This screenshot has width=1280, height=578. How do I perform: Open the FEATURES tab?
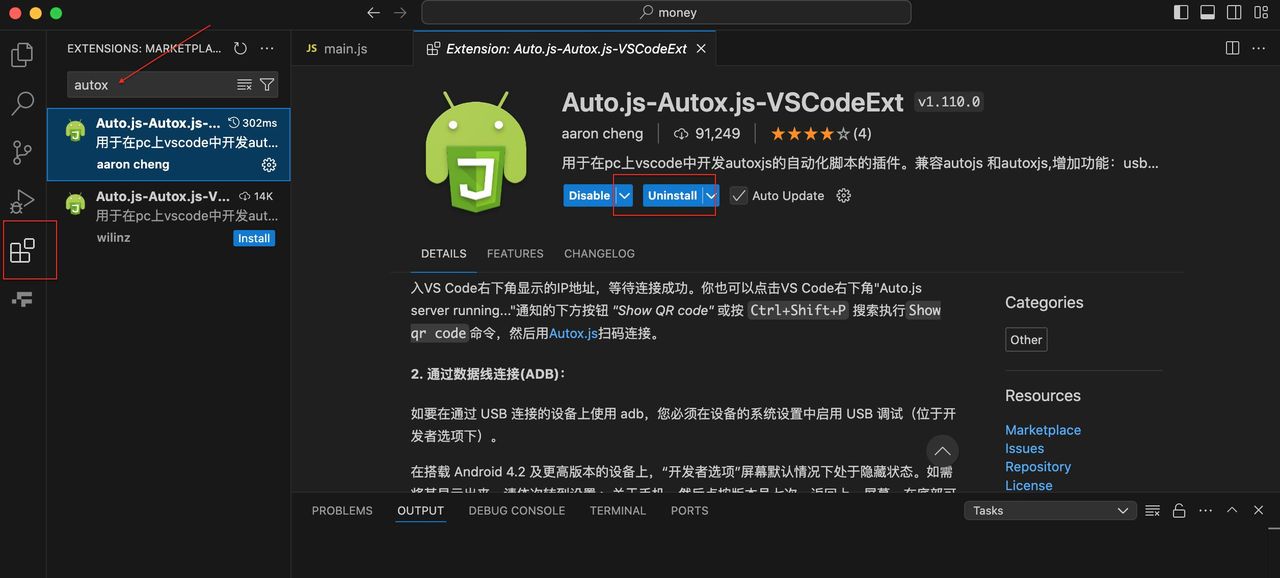(x=515, y=254)
